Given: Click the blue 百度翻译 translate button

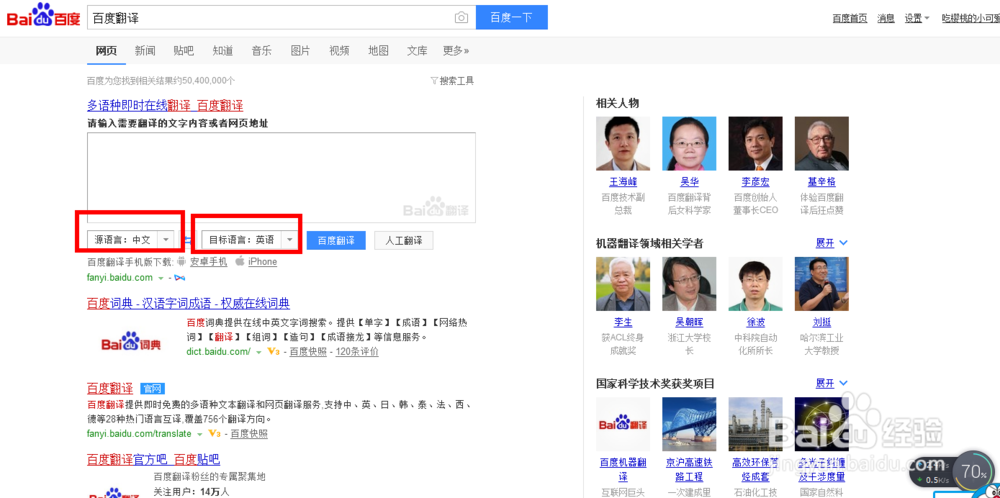Looking at the screenshot, I should (336, 240).
